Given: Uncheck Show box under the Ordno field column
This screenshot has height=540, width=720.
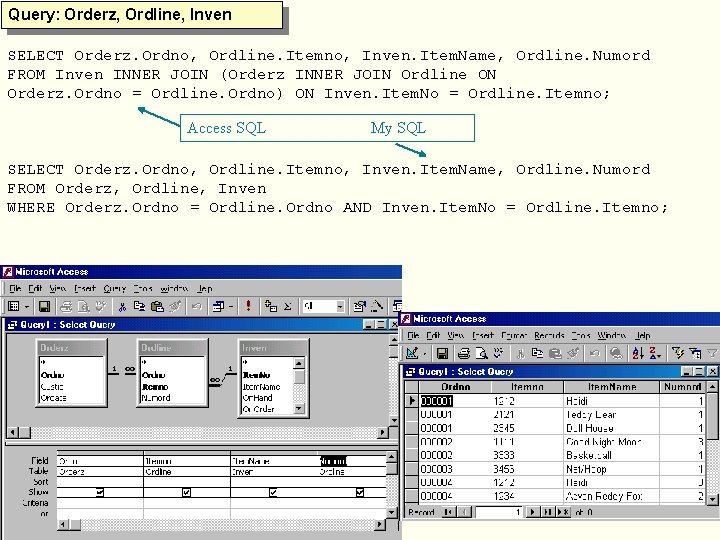Looking at the screenshot, I should [x=100, y=492].
